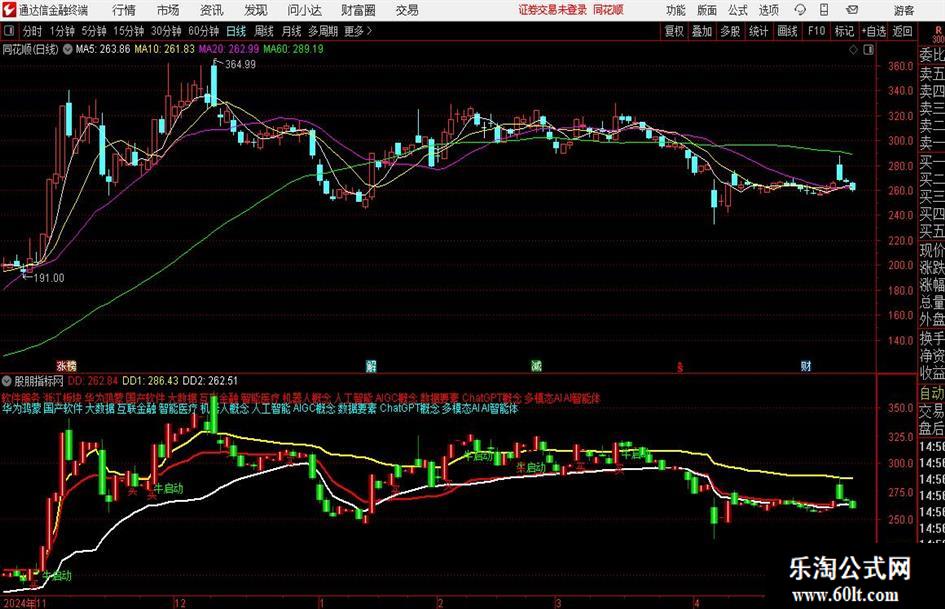Click the 证券交易未登录 login link
The image size is (945, 609).
pos(552,10)
